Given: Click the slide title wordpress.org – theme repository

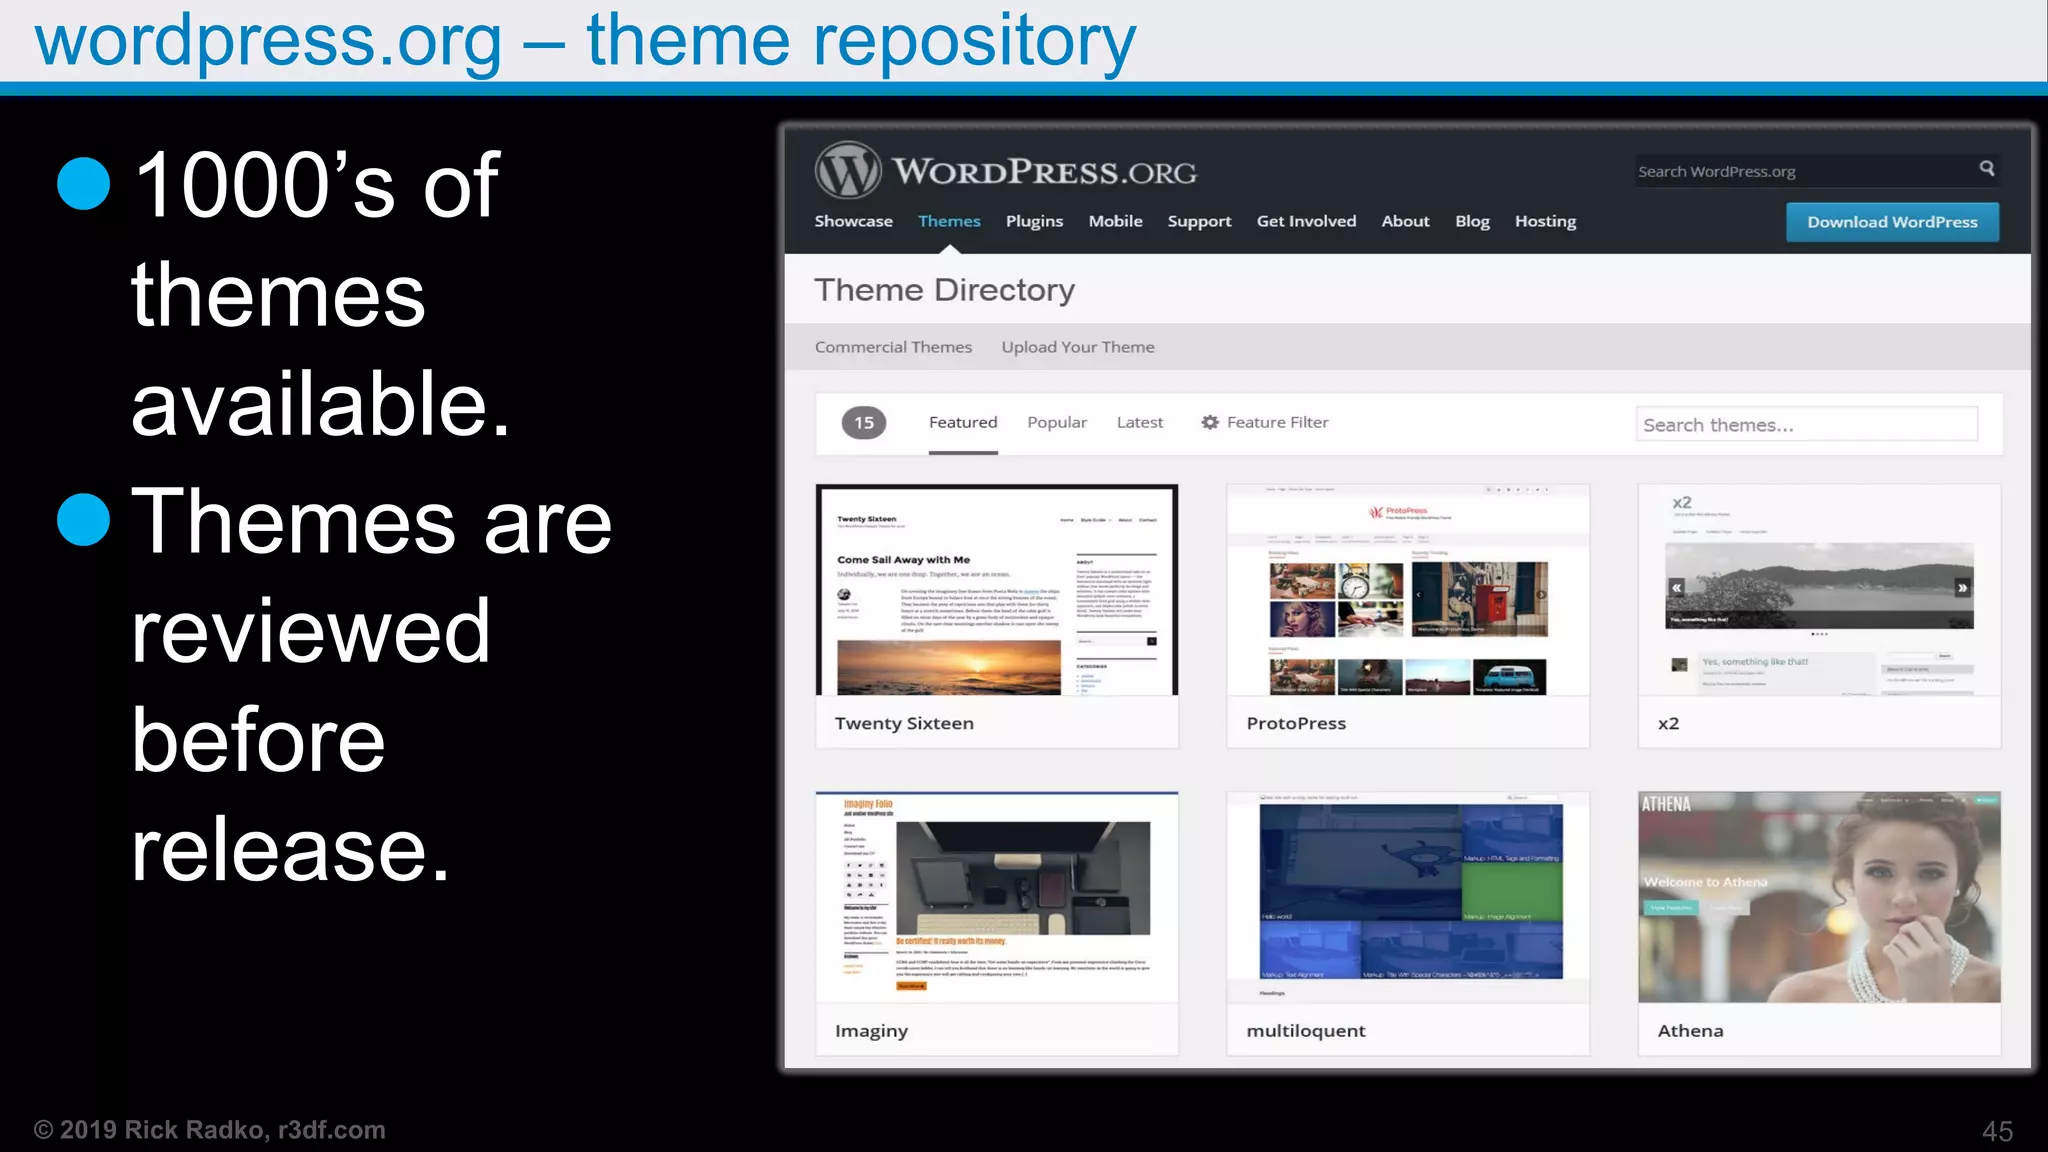Looking at the screenshot, I should [x=585, y=40].
